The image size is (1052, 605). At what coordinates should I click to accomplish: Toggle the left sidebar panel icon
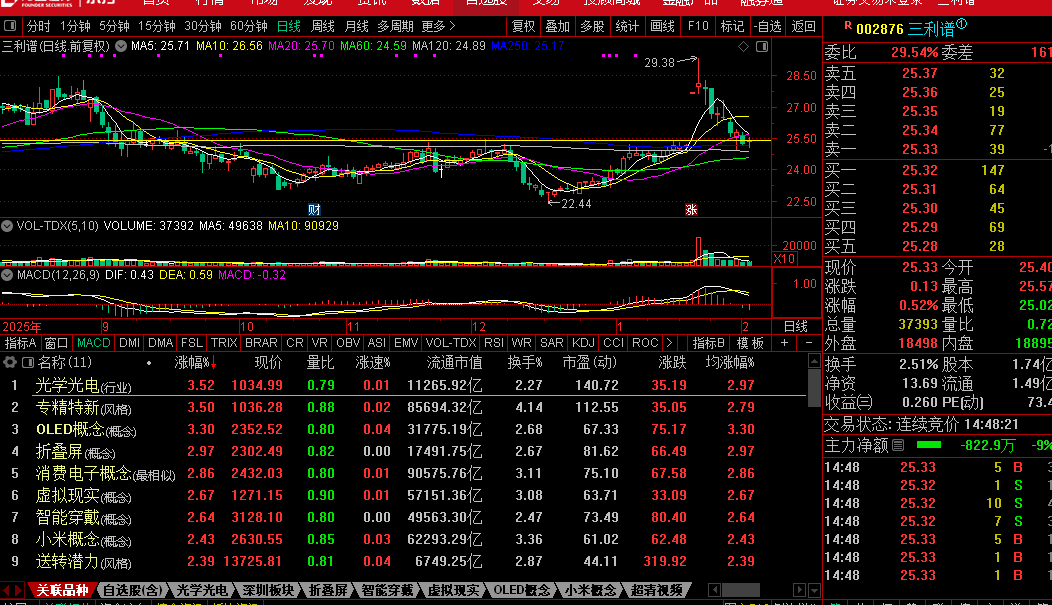tap(10, 26)
